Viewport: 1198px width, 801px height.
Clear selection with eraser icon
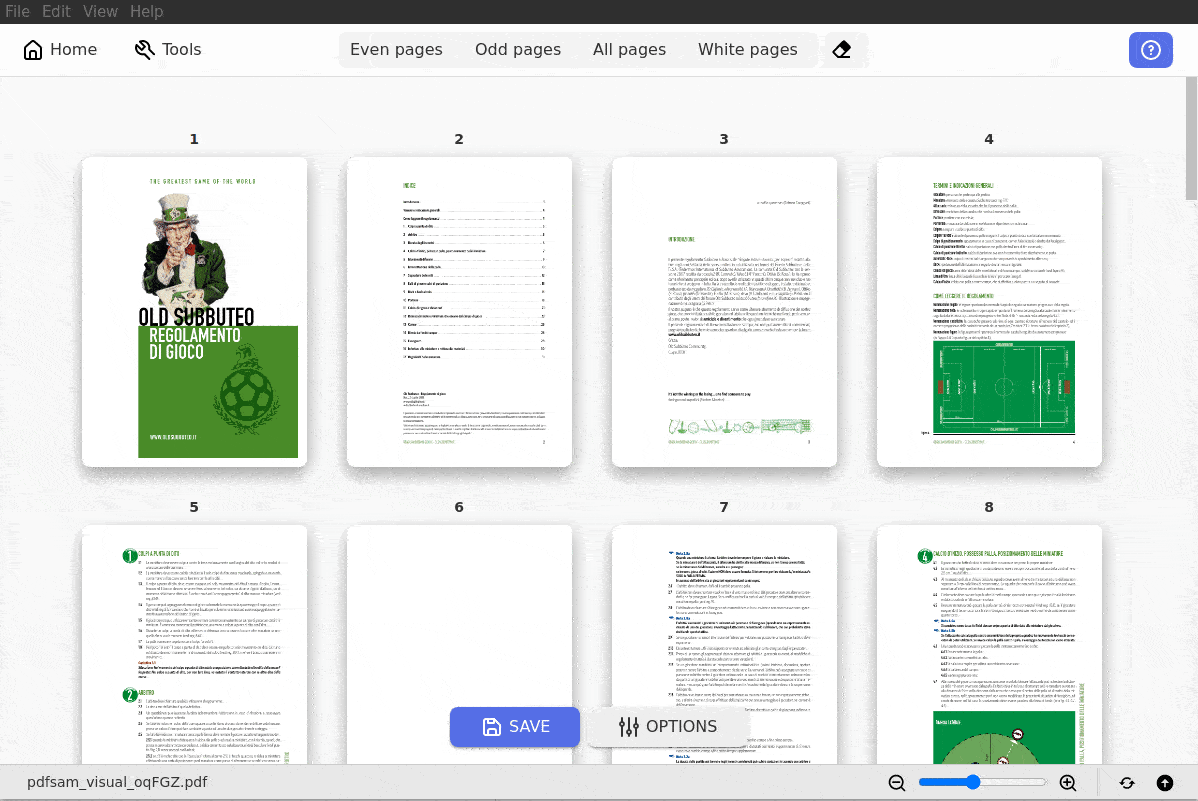coord(841,50)
